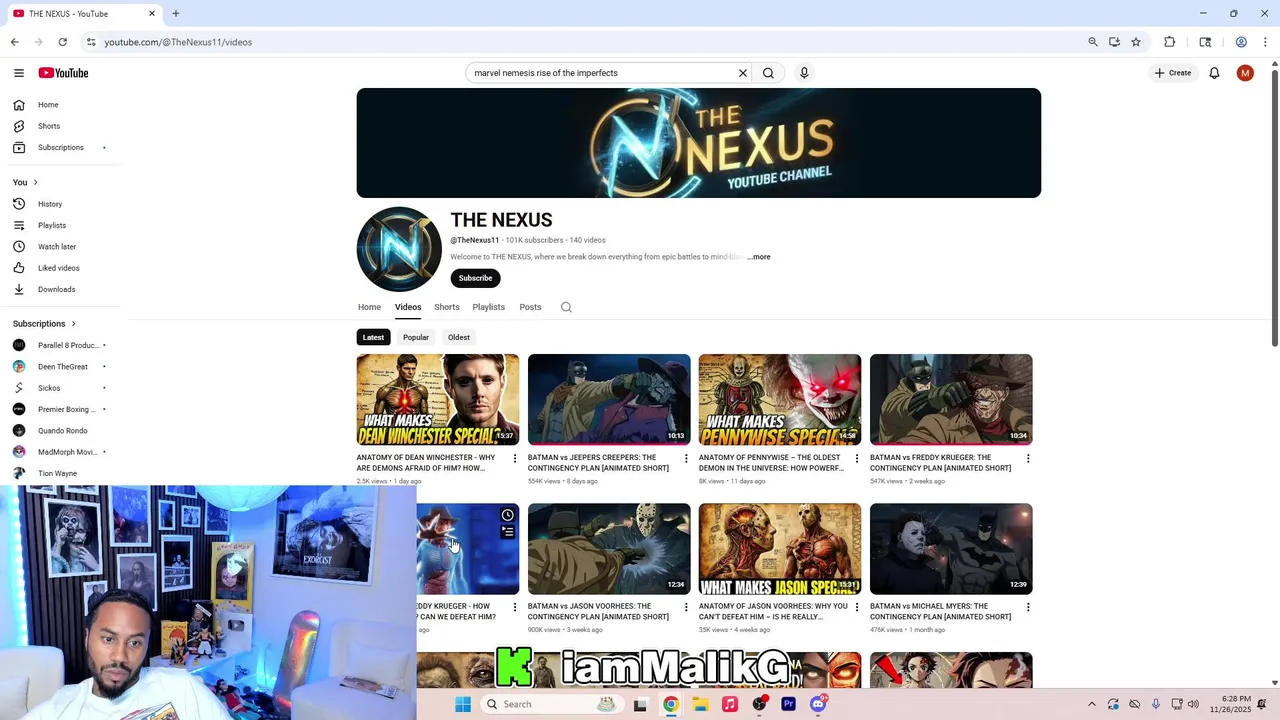Close THE NEXUS - YouTube tab

(x=152, y=14)
